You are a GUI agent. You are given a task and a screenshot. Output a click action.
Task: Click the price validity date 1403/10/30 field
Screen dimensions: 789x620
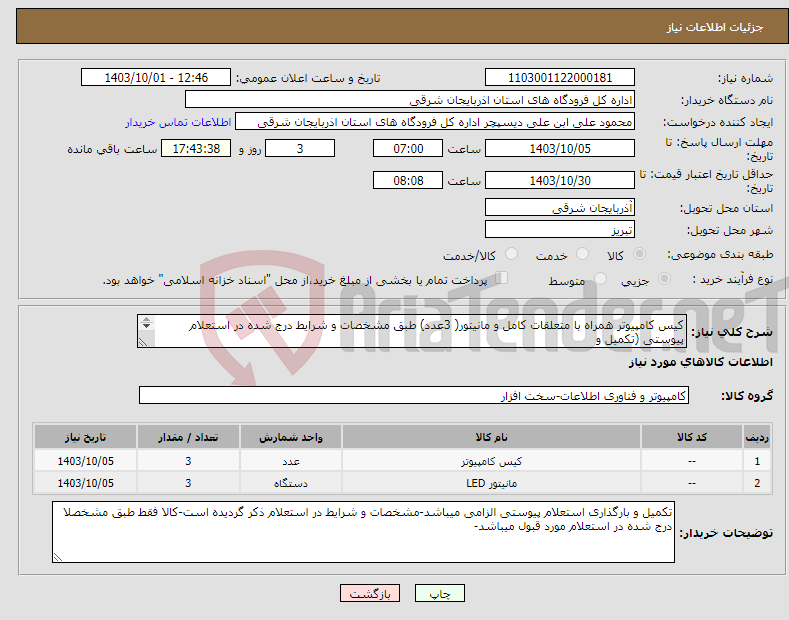coord(560,180)
